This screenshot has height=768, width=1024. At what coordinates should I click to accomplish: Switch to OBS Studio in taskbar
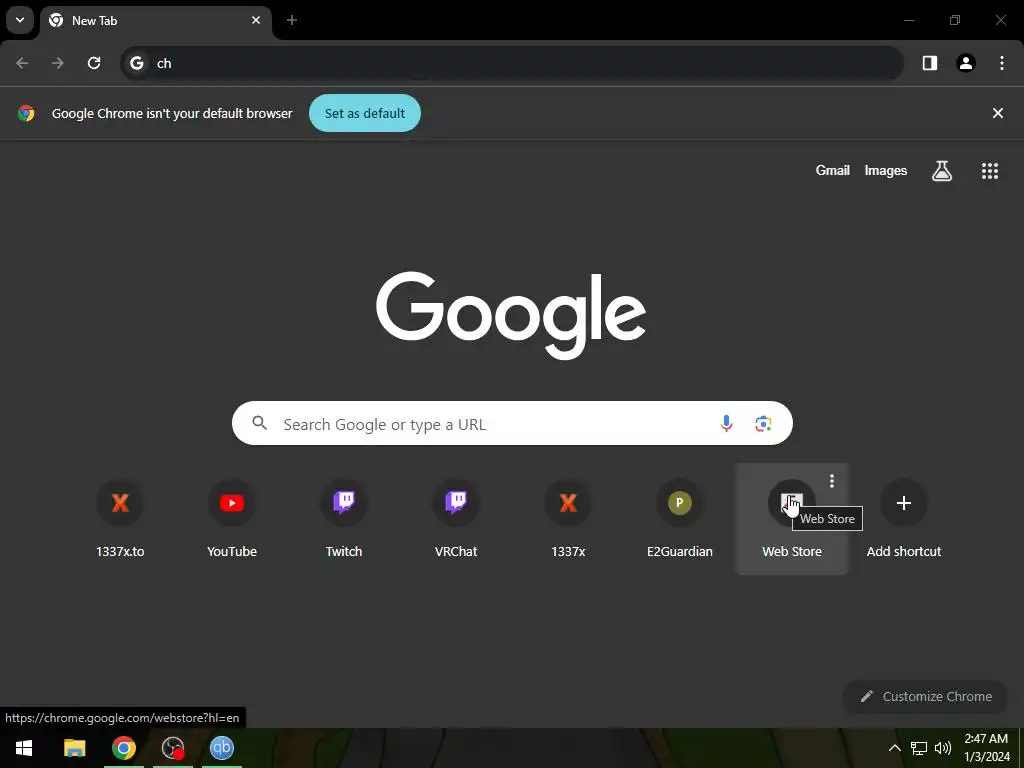[173, 748]
